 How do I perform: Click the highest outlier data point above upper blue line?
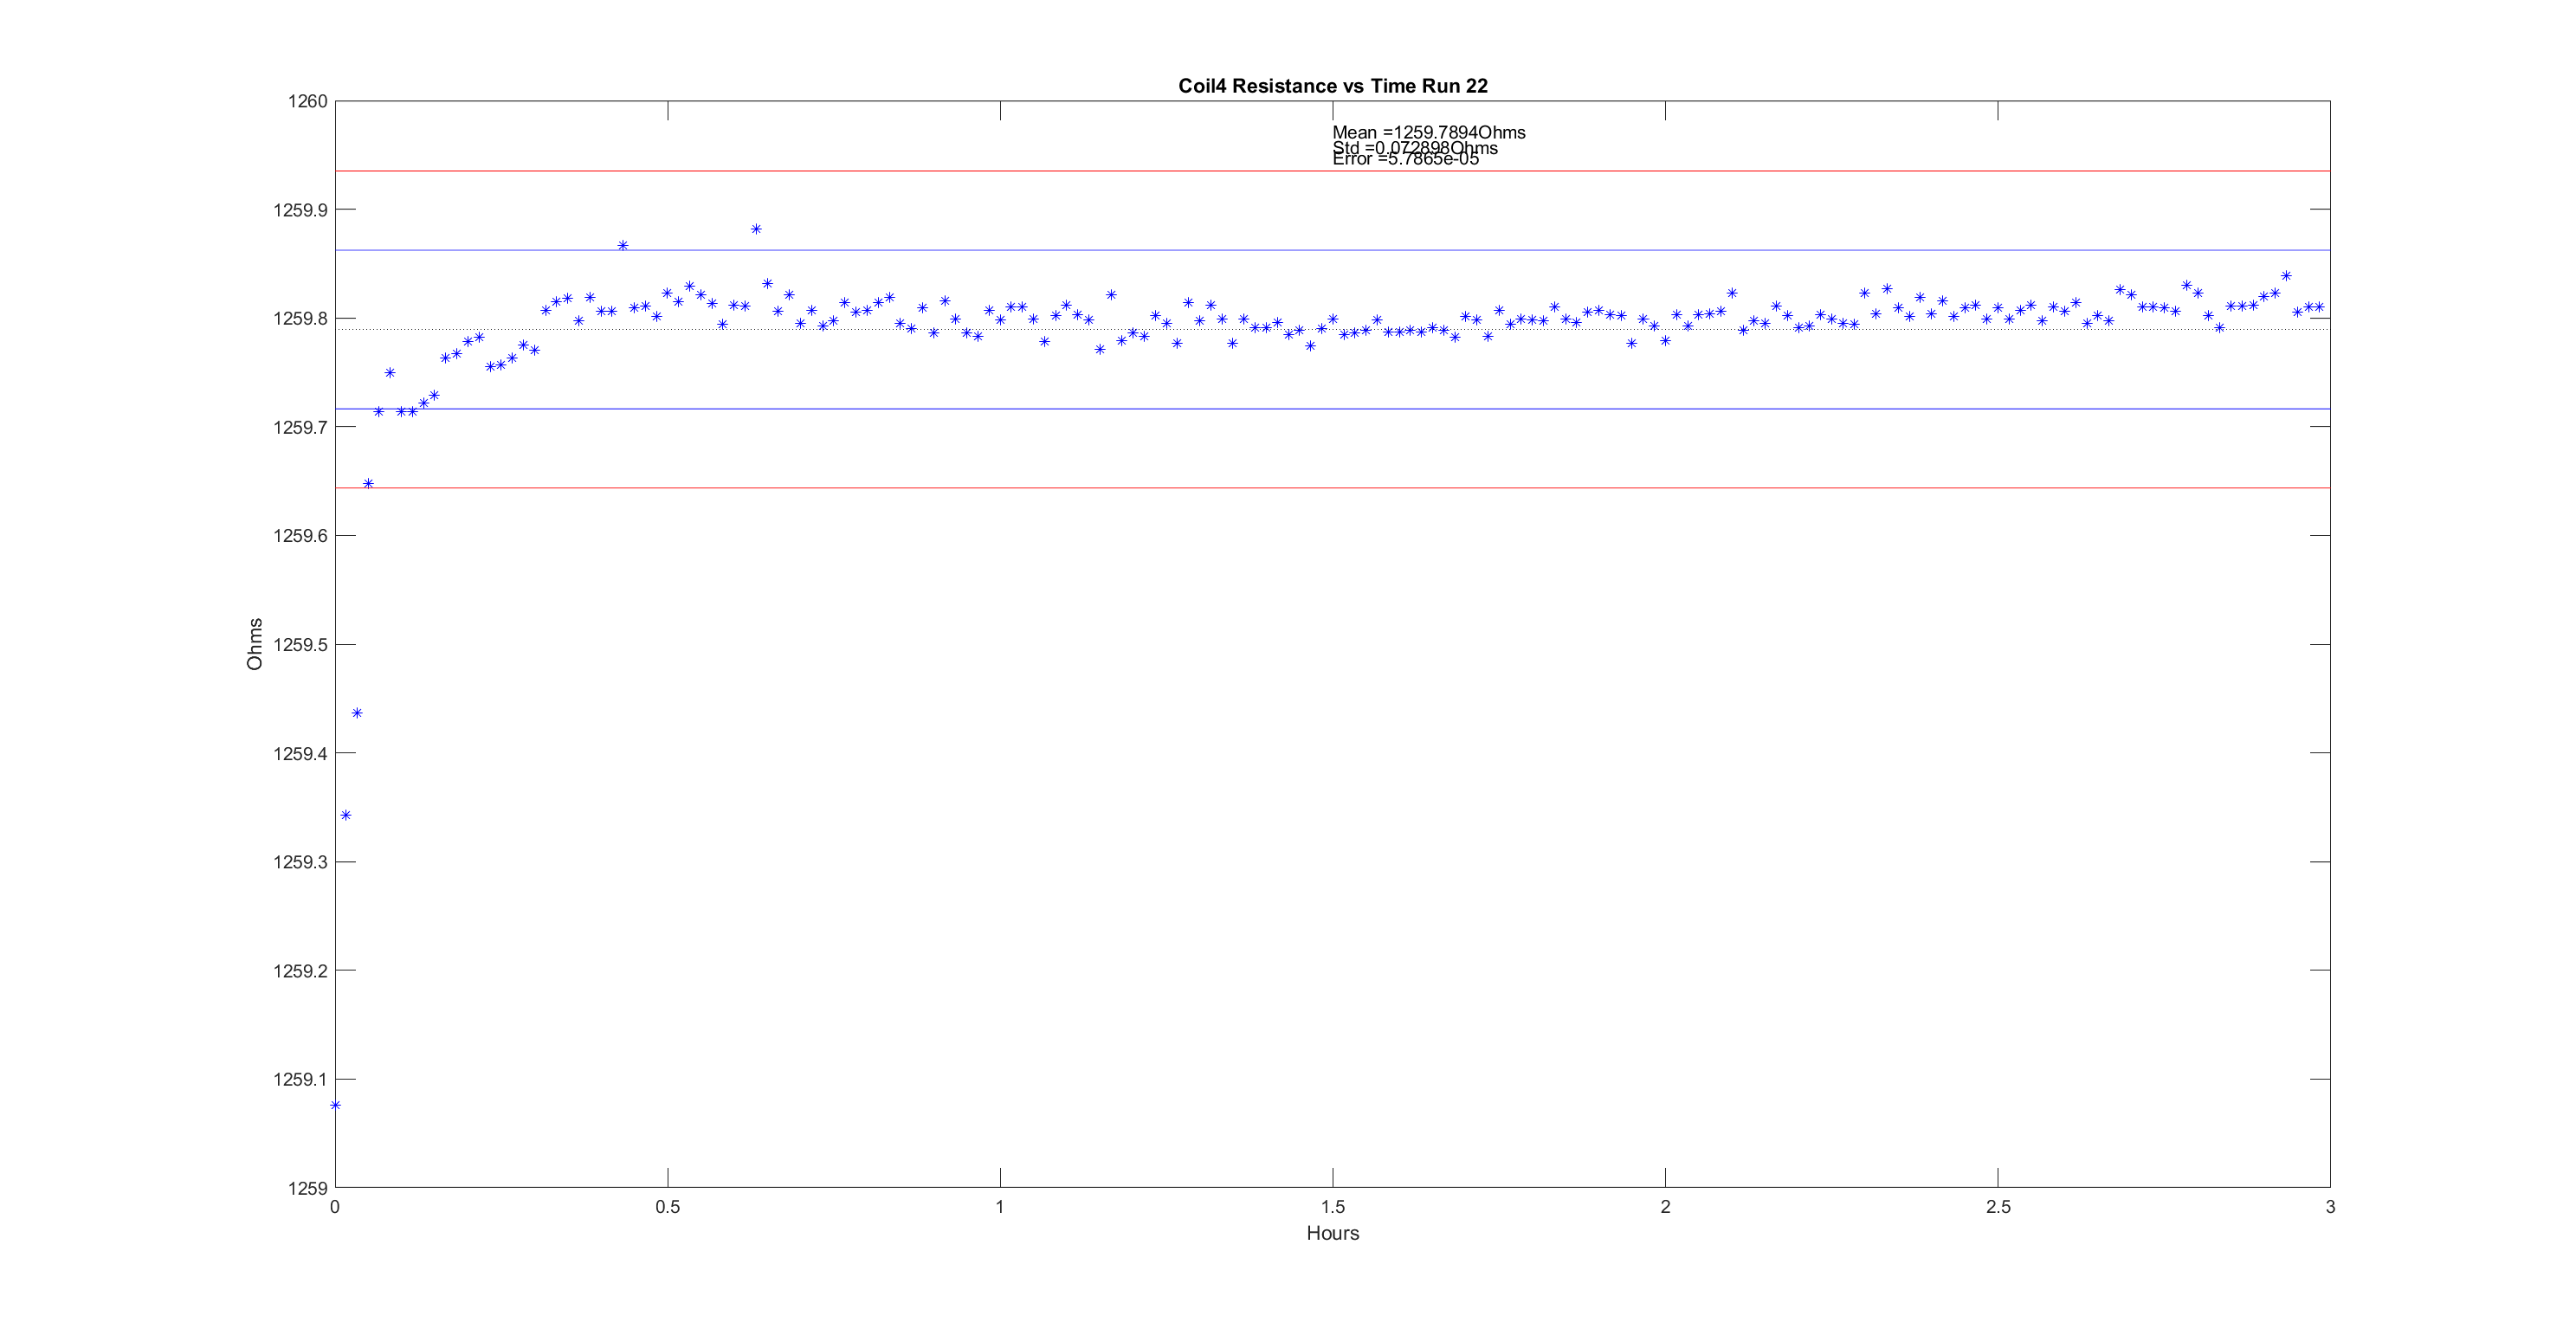(x=756, y=229)
